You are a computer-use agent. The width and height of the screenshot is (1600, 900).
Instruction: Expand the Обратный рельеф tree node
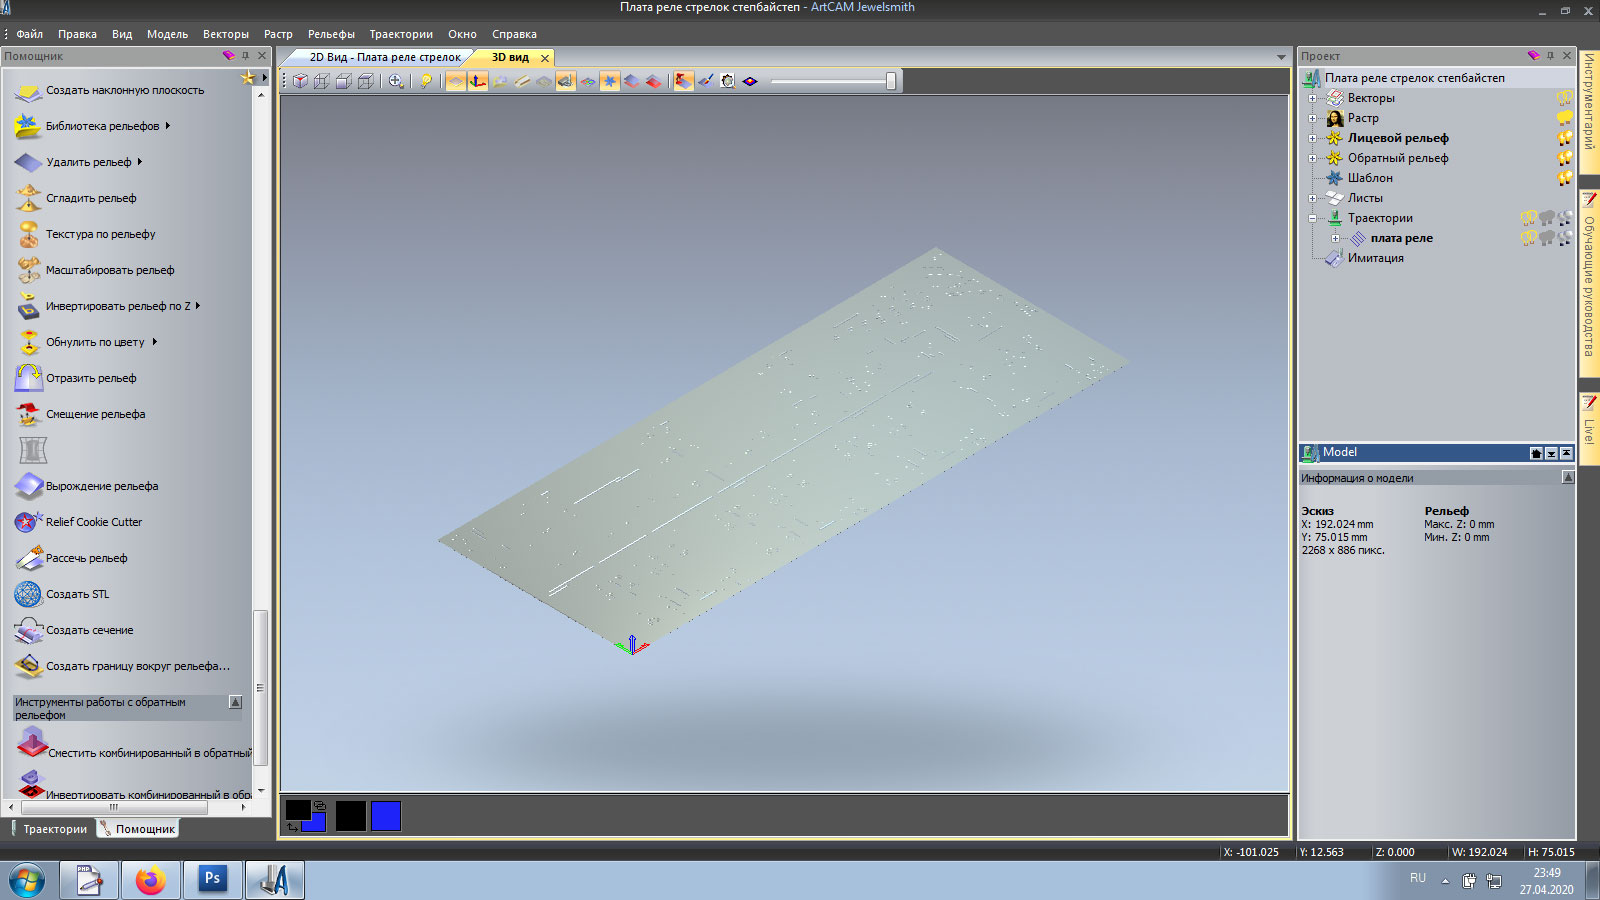[x=1313, y=158]
